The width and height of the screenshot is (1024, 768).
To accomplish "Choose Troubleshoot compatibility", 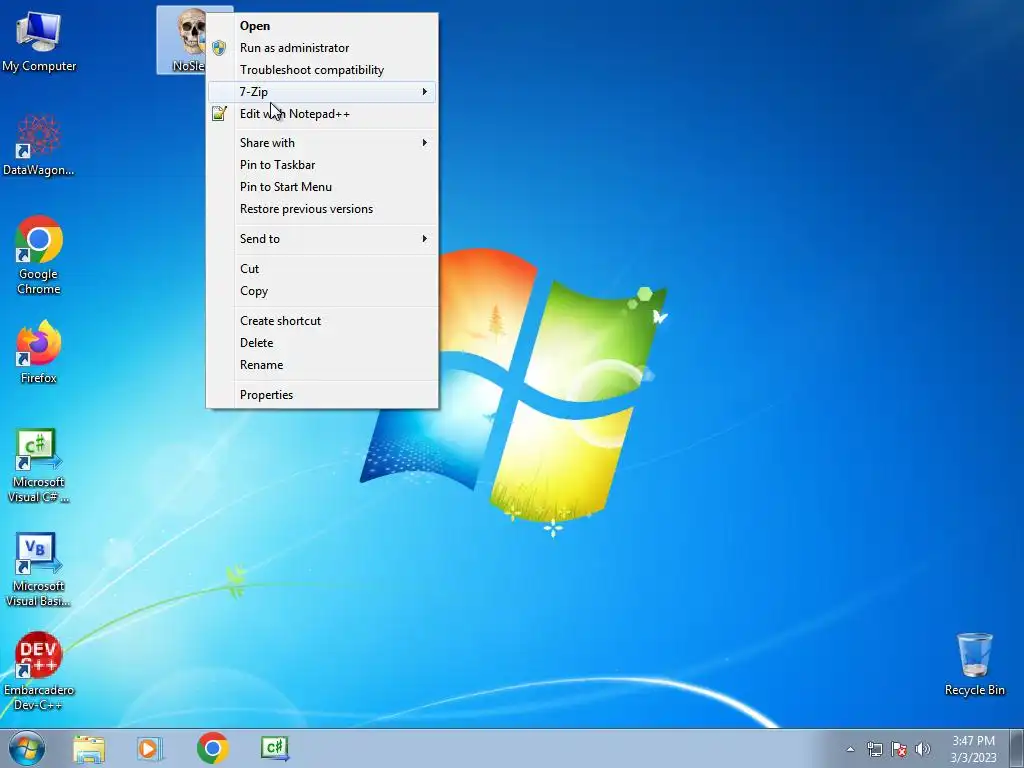I will pyautogui.click(x=322, y=70).
